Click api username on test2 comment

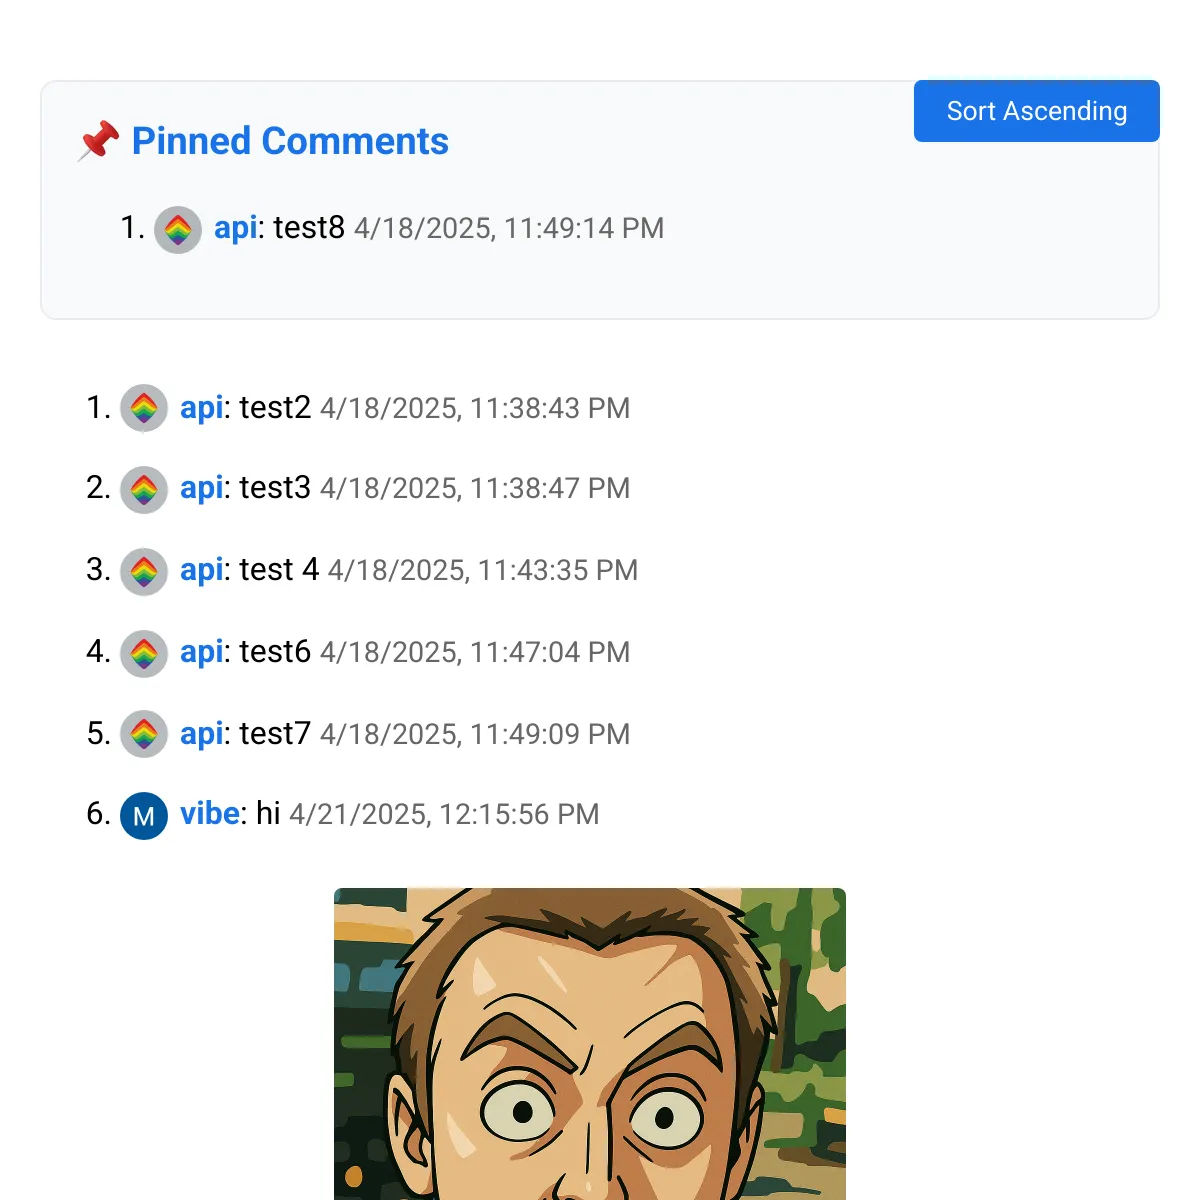tap(202, 408)
